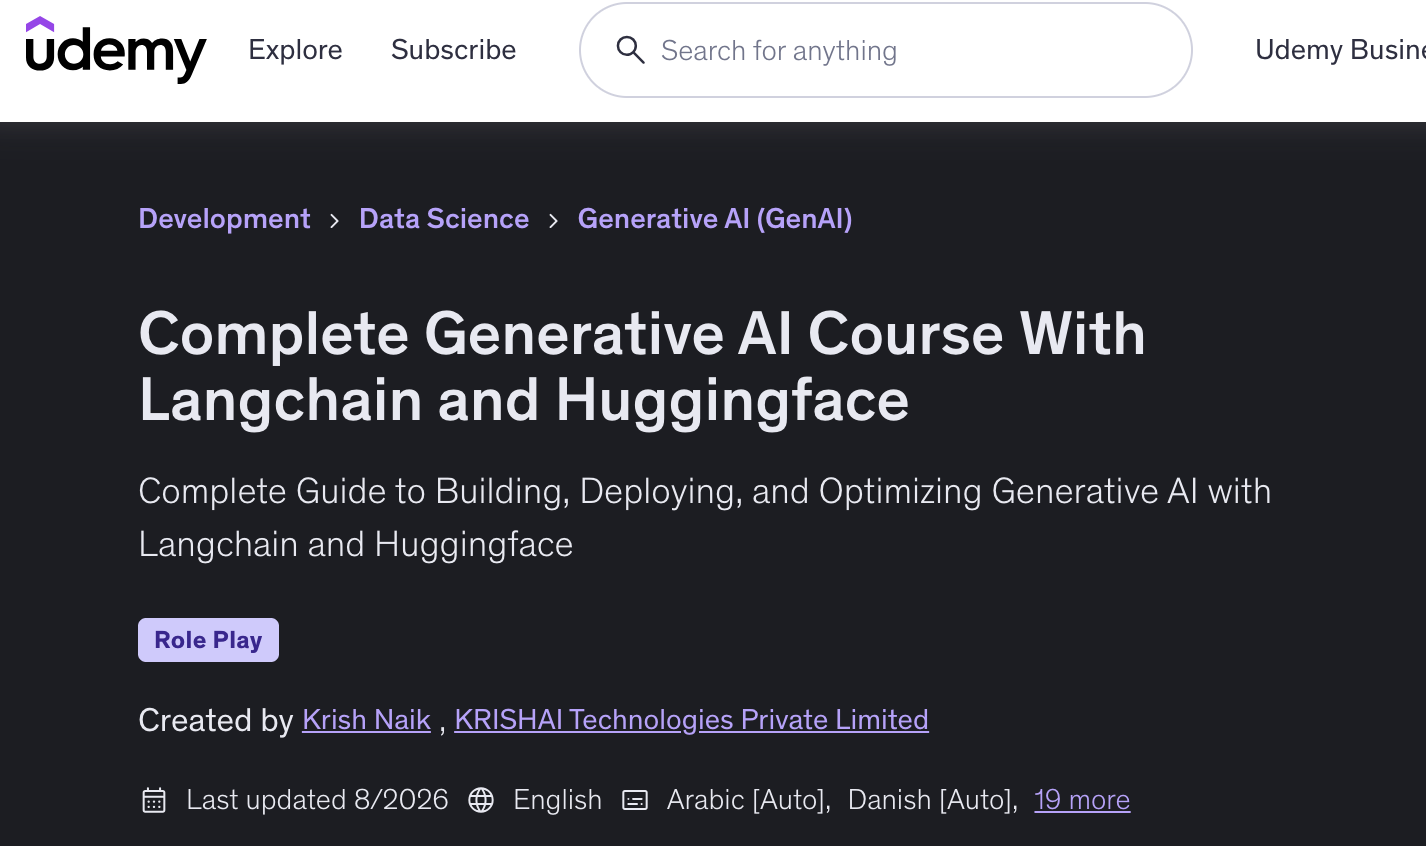
Task: Click chevron between Development and Data Science
Action: (335, 220)
